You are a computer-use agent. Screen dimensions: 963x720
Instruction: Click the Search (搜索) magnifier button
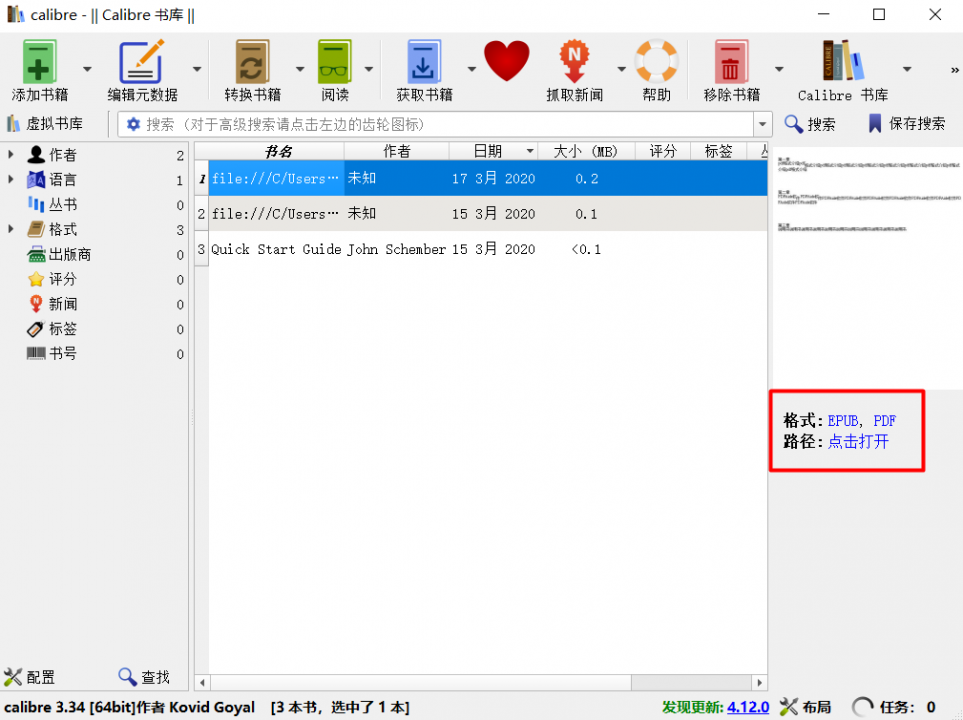click(810, 124)
